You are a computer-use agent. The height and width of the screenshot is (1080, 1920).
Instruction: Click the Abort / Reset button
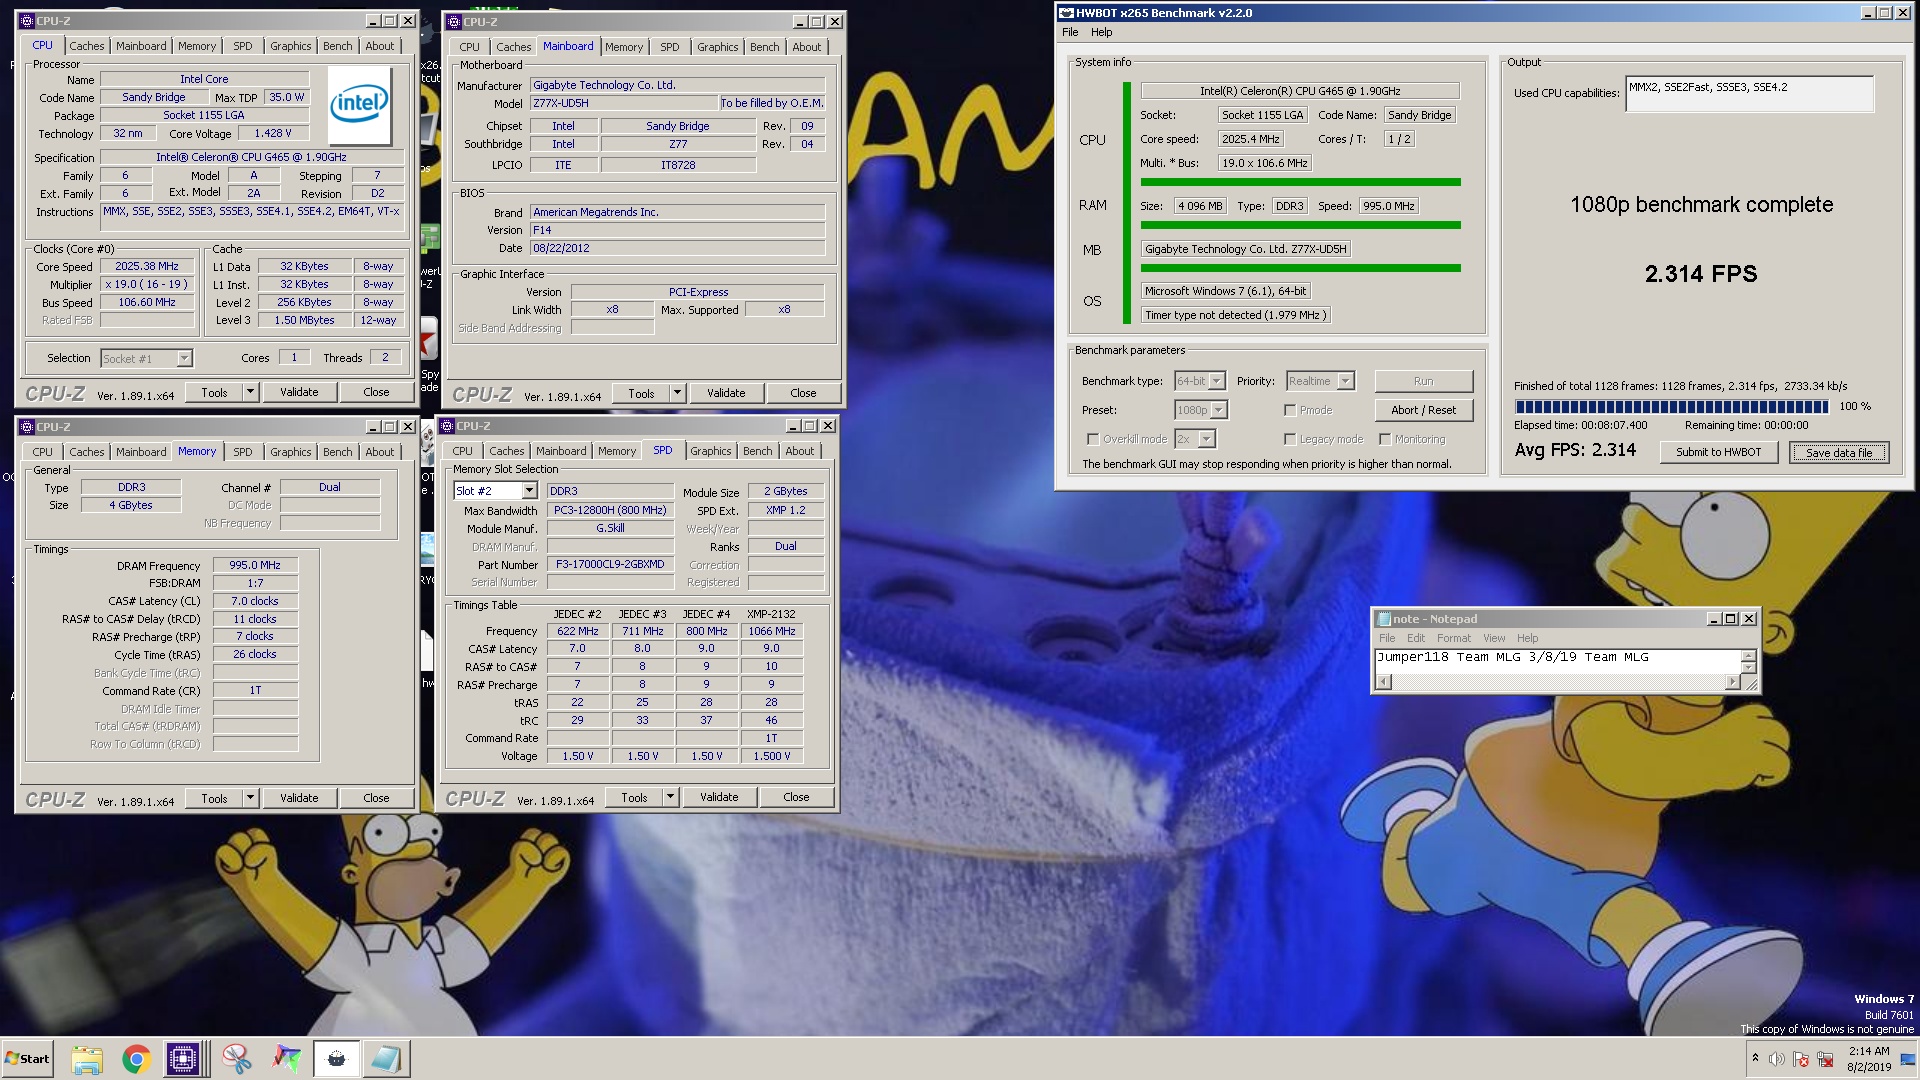coord(1423,410)
